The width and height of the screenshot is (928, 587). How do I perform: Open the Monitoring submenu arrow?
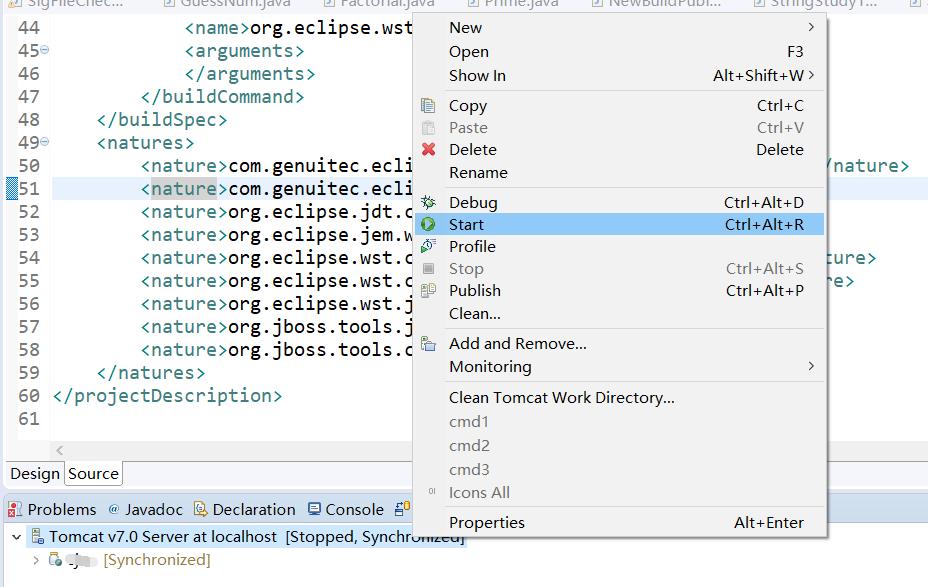811,366
